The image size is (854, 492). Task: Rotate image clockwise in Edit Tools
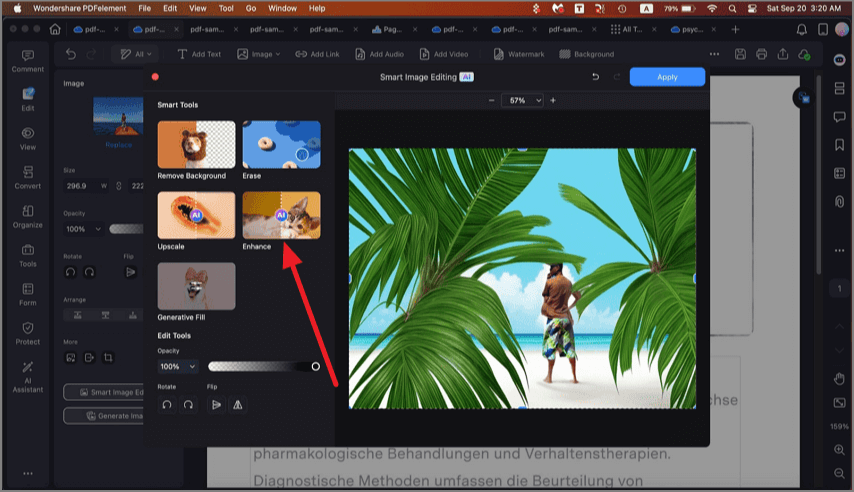point(188,405)
